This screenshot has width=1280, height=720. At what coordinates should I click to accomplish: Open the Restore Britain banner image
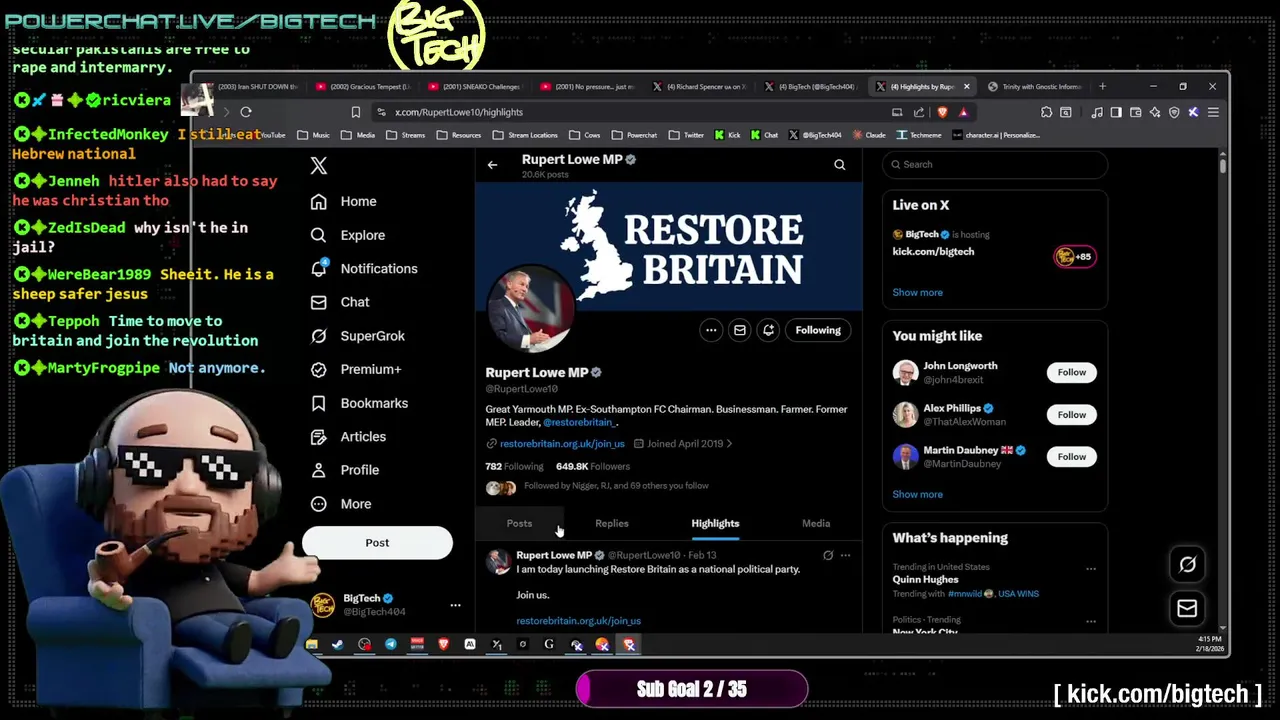669,245
